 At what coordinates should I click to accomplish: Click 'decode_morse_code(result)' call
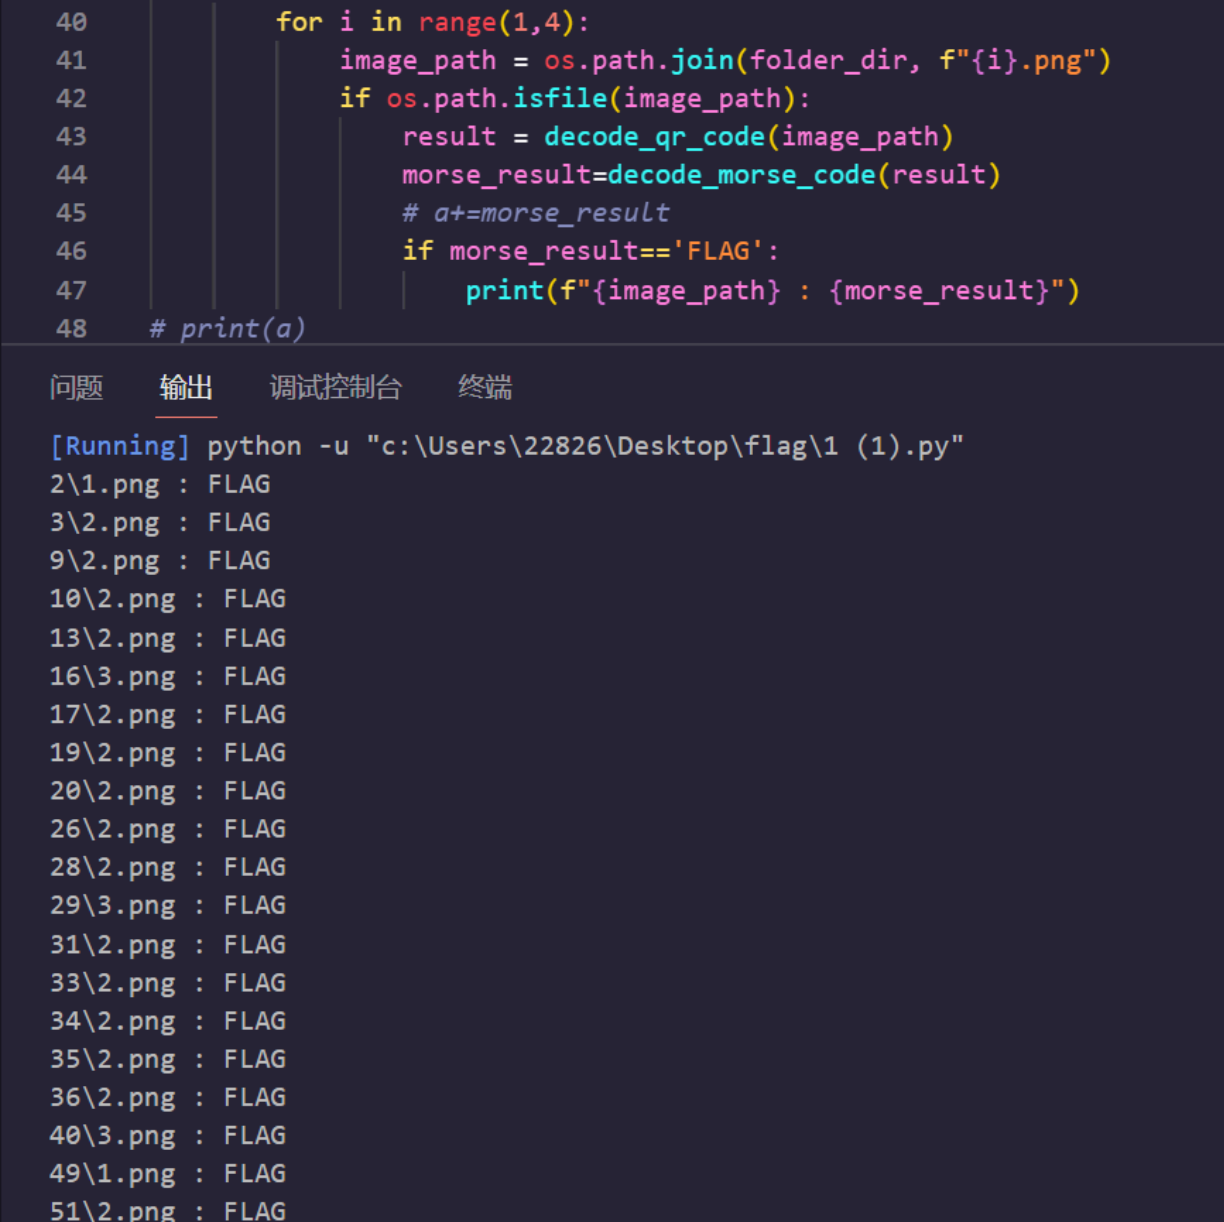pos(804,175)
